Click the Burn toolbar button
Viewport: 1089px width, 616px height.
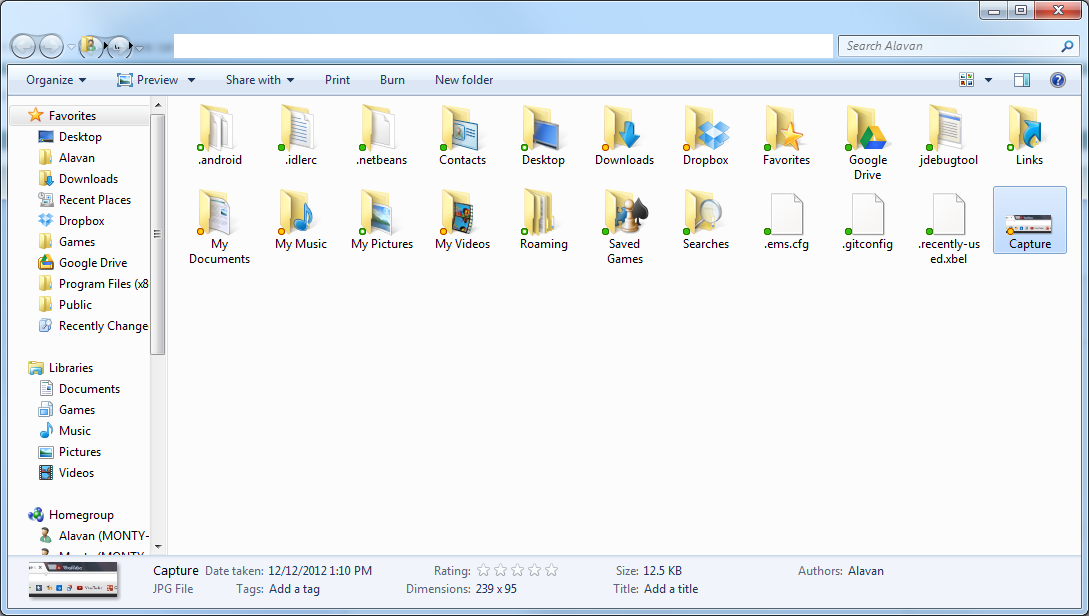click(x=392, y=80)
